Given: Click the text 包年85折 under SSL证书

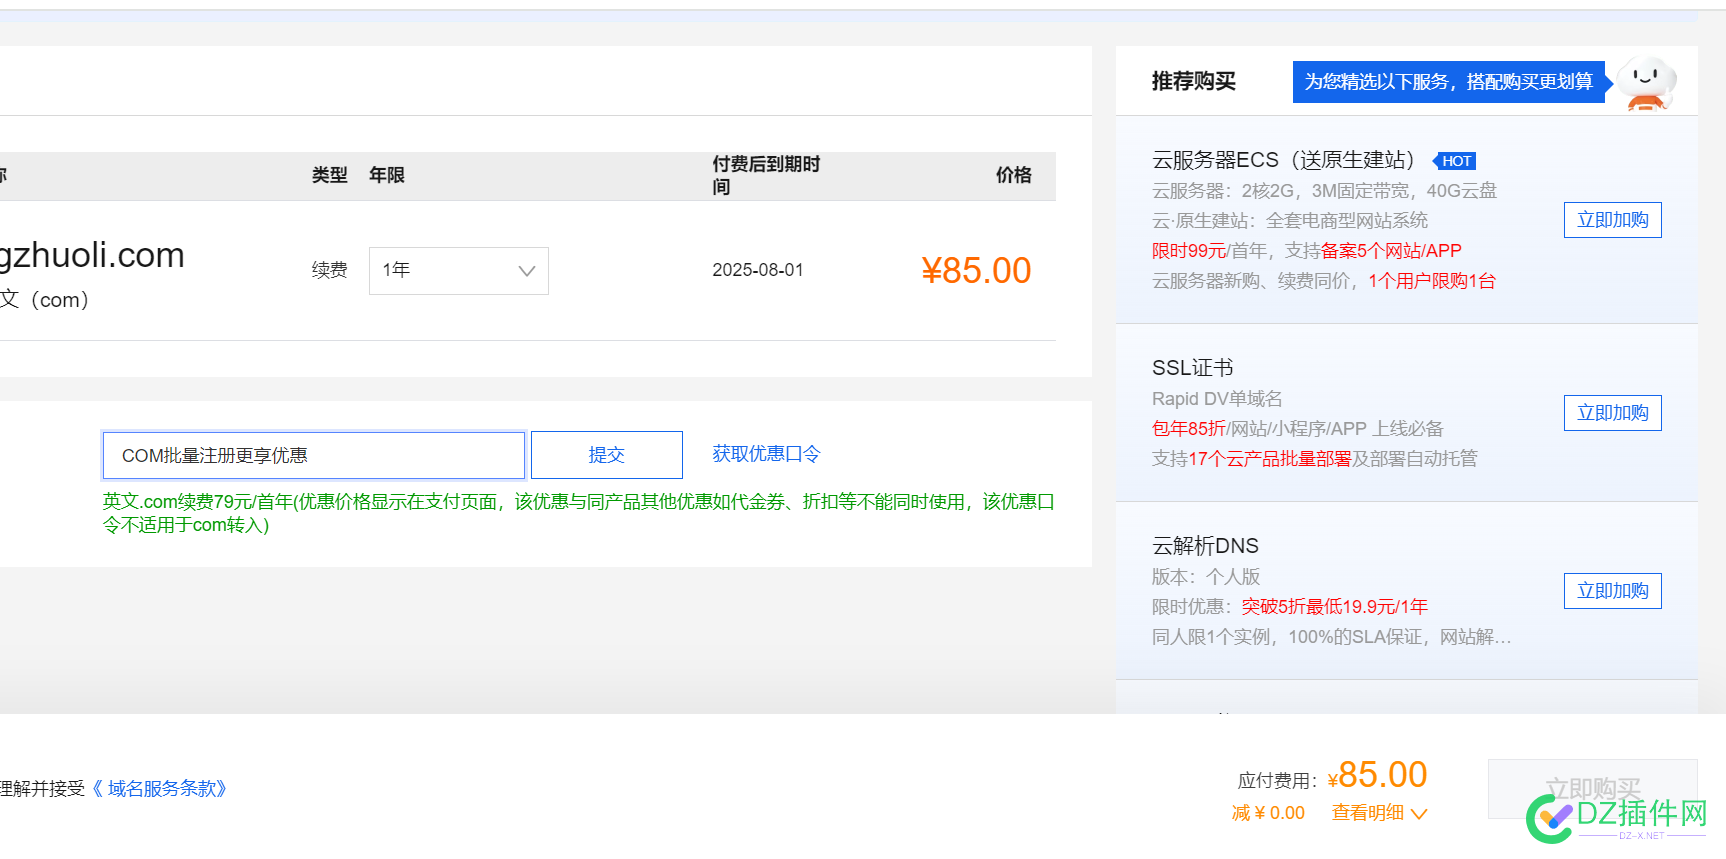Looking at the screenshot, I should pyautogui.click(x=1189, y=429).
